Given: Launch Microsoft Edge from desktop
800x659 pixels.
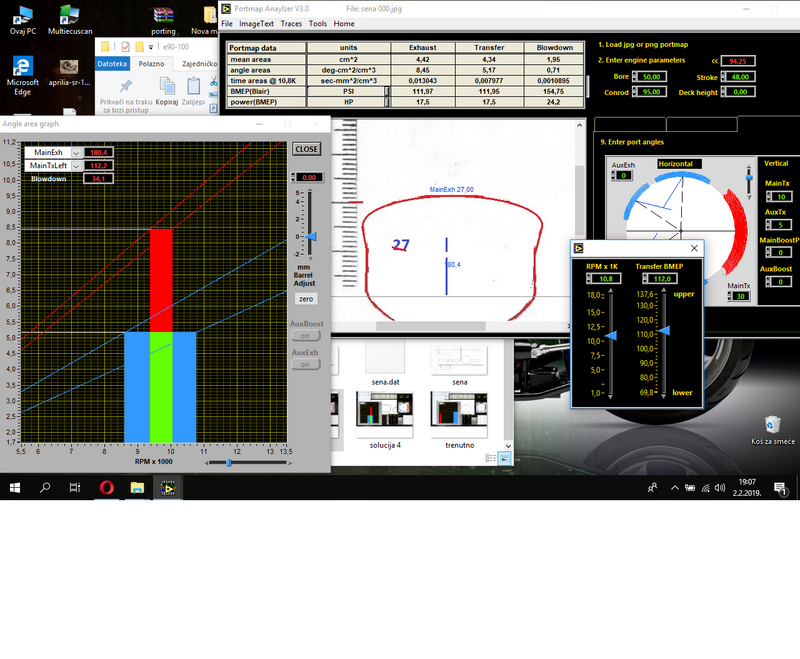Looking at the screenshot, I should click(22, 75).
